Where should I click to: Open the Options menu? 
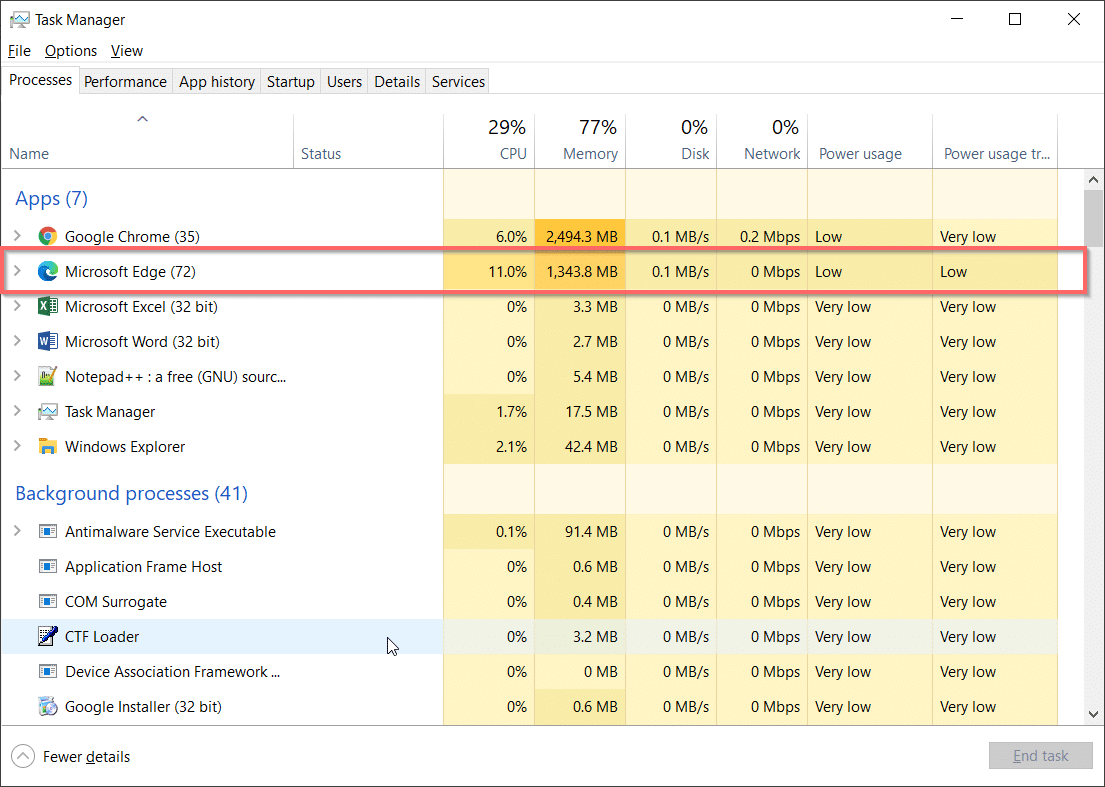pos(71,51)
